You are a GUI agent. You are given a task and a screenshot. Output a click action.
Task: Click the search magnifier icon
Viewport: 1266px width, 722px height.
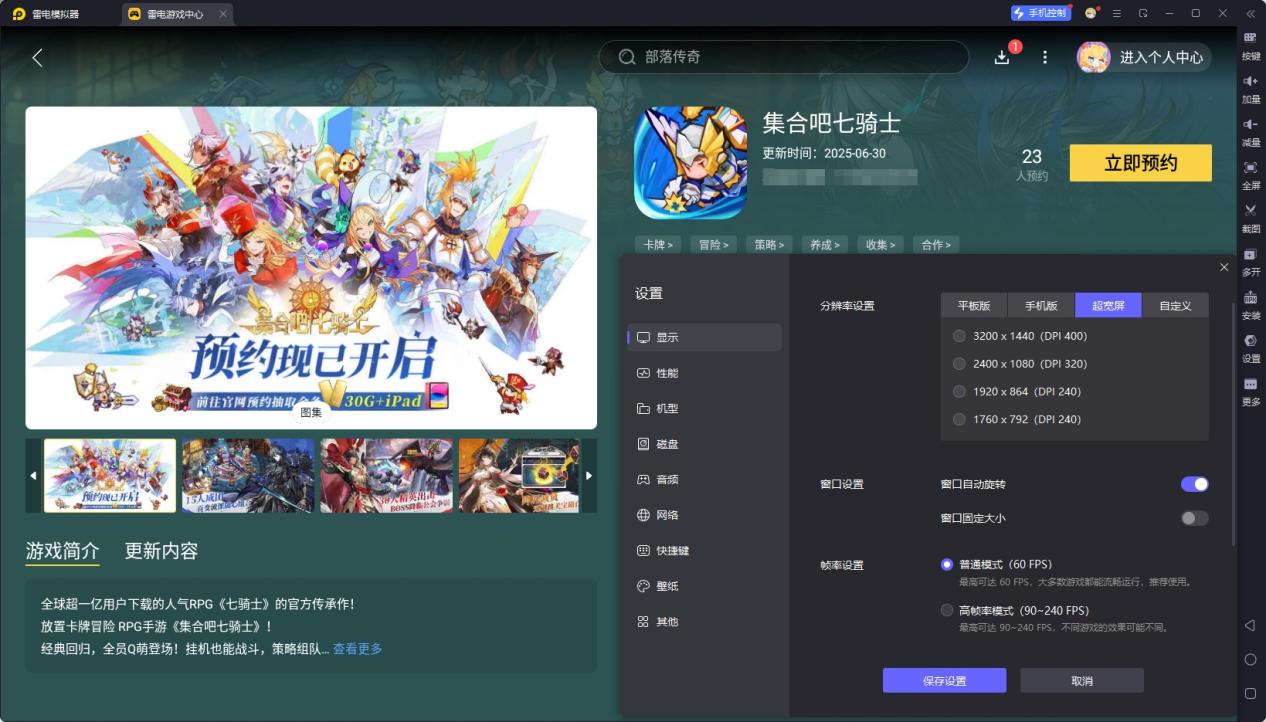pos(627,57)
